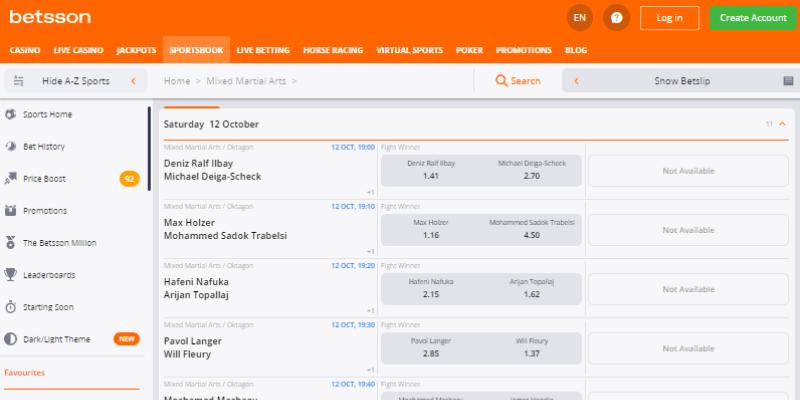Viewport: 800px width, 400px height.
Task: Show +1 markets for Hafeni Nafuka fight
Action: (x=371, y=311)
